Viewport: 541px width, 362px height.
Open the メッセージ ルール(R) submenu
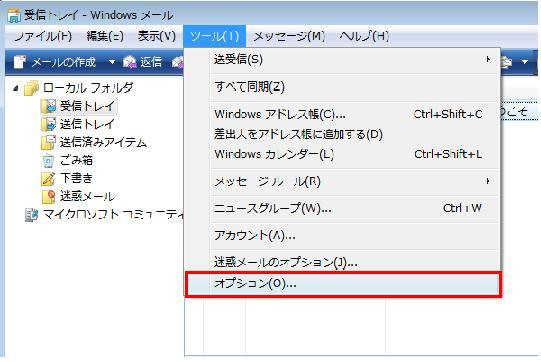(x=355, y=181)
